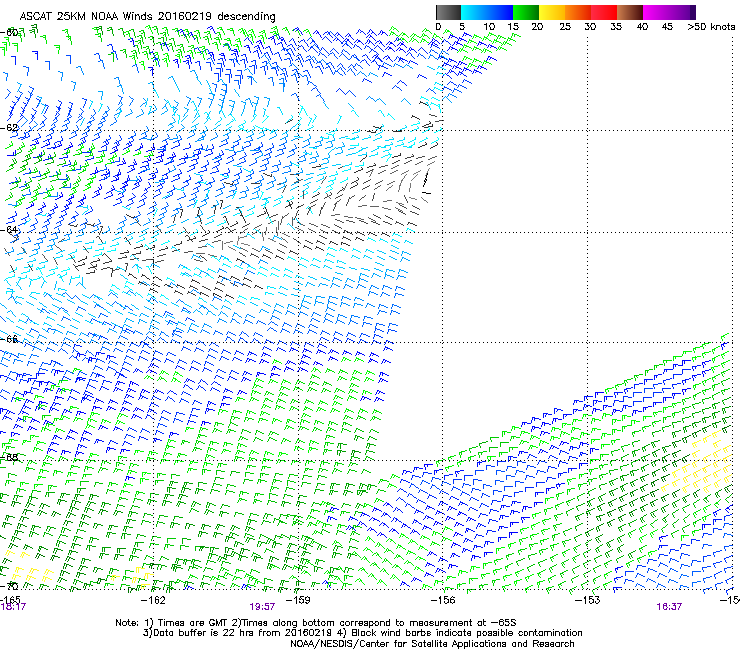Click the longitude label "-153"

[x=588, y=600]
